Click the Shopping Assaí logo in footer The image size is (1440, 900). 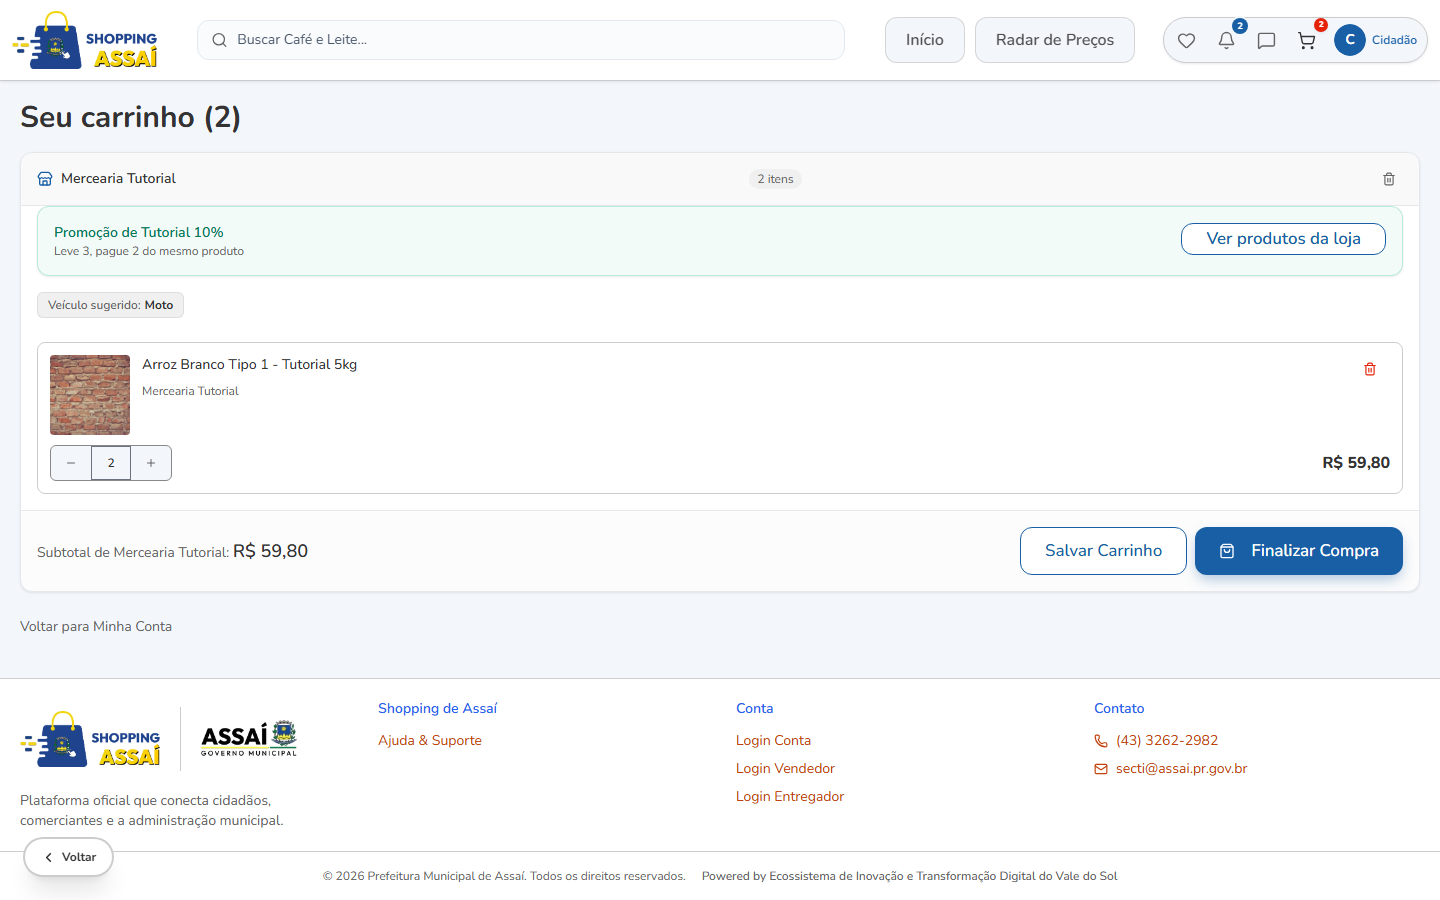tap(90, 739)
